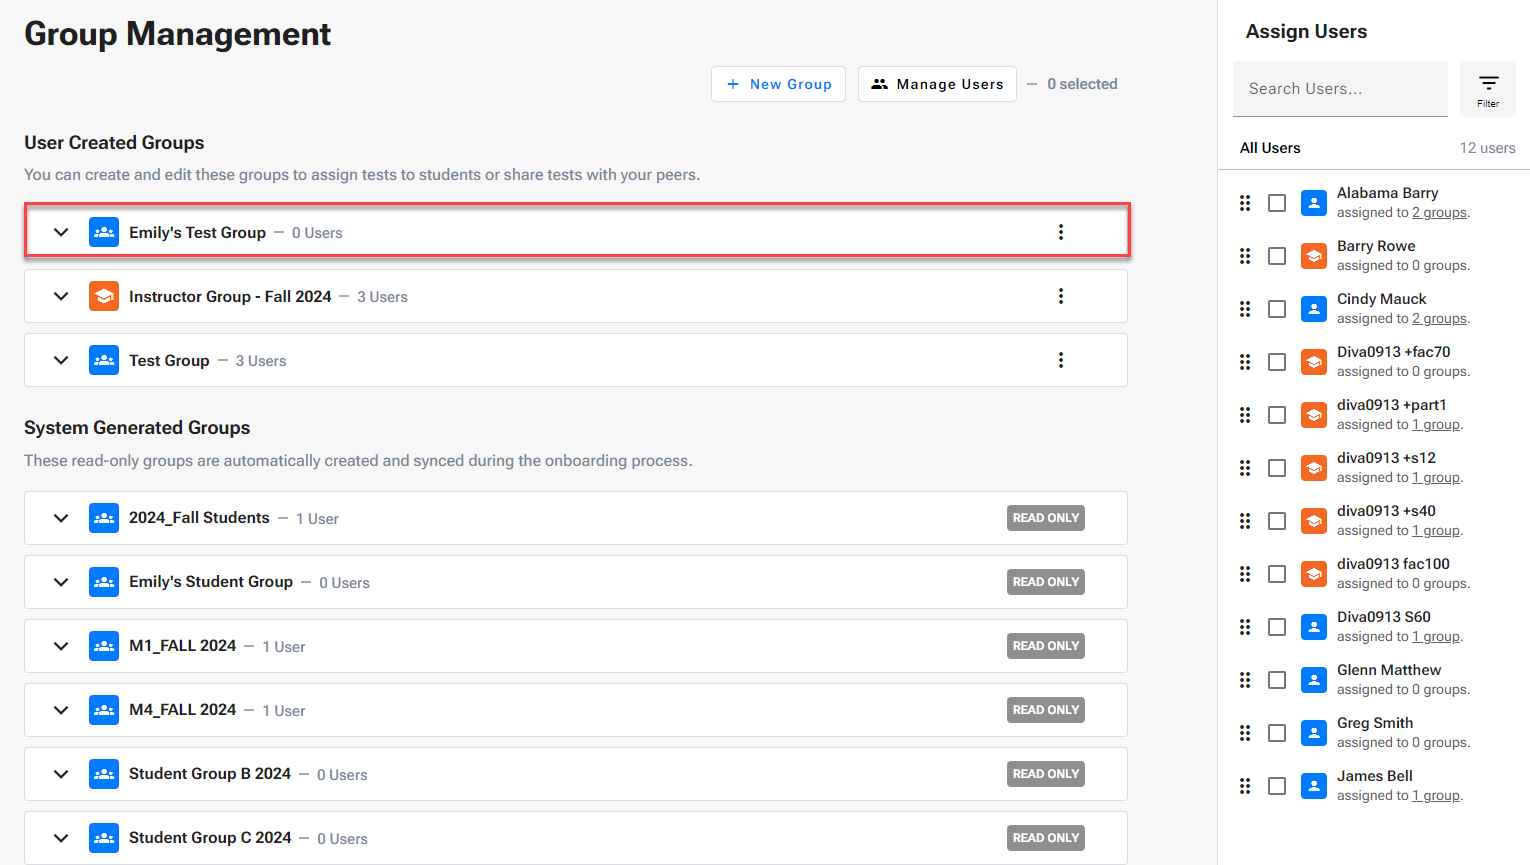Open three-dot menu for Emily's Test Group
This screenshot has width=1530, height=865.
pos(1060,232)
